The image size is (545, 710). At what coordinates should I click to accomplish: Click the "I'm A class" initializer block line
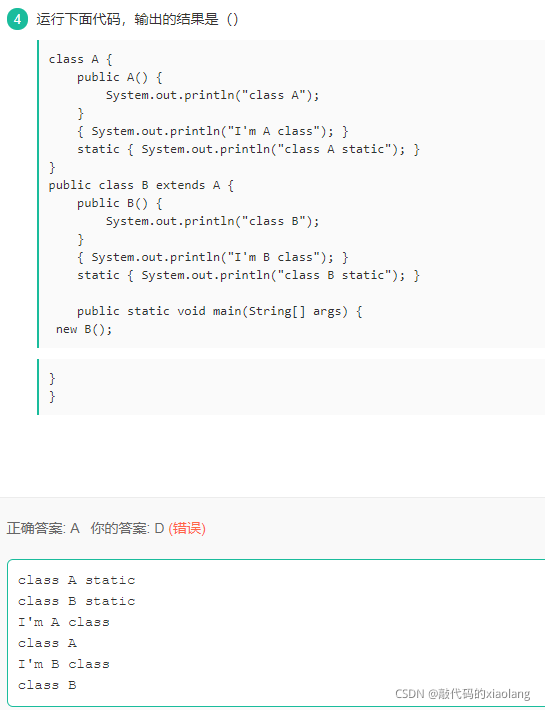click(x=213, y=131)
